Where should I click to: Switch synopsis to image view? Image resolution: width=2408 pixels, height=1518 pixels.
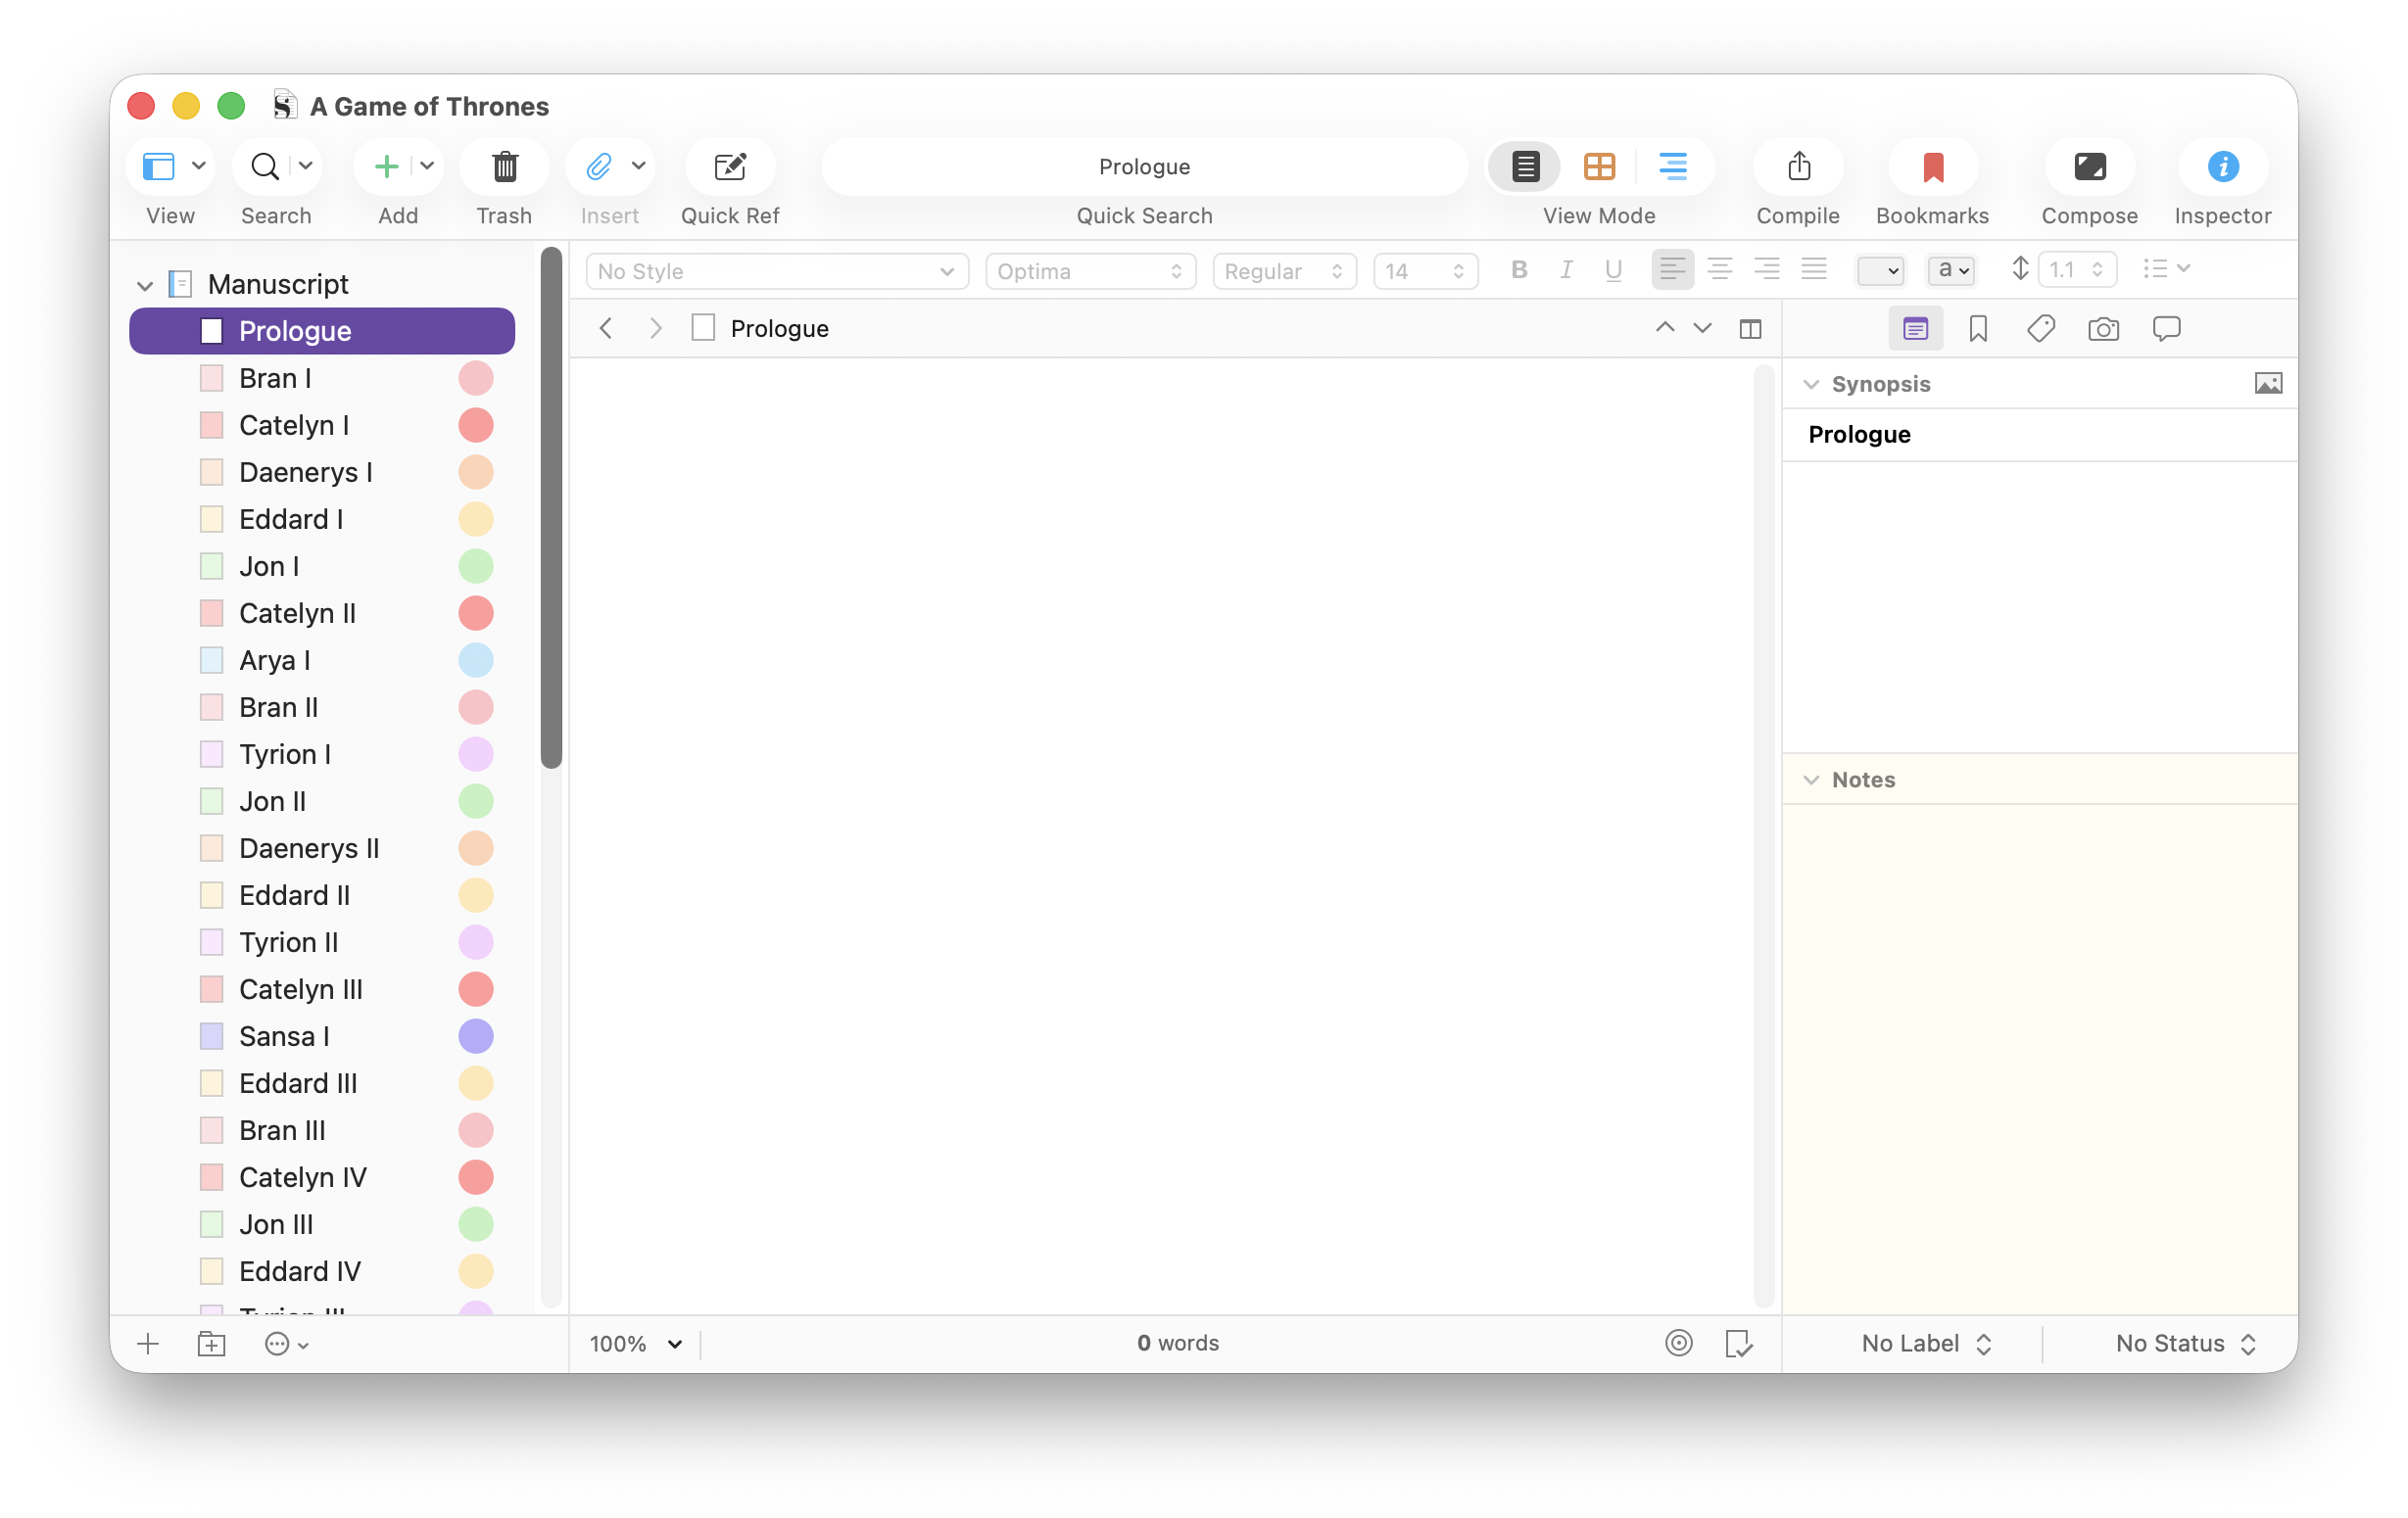(x=2268, y=384)
